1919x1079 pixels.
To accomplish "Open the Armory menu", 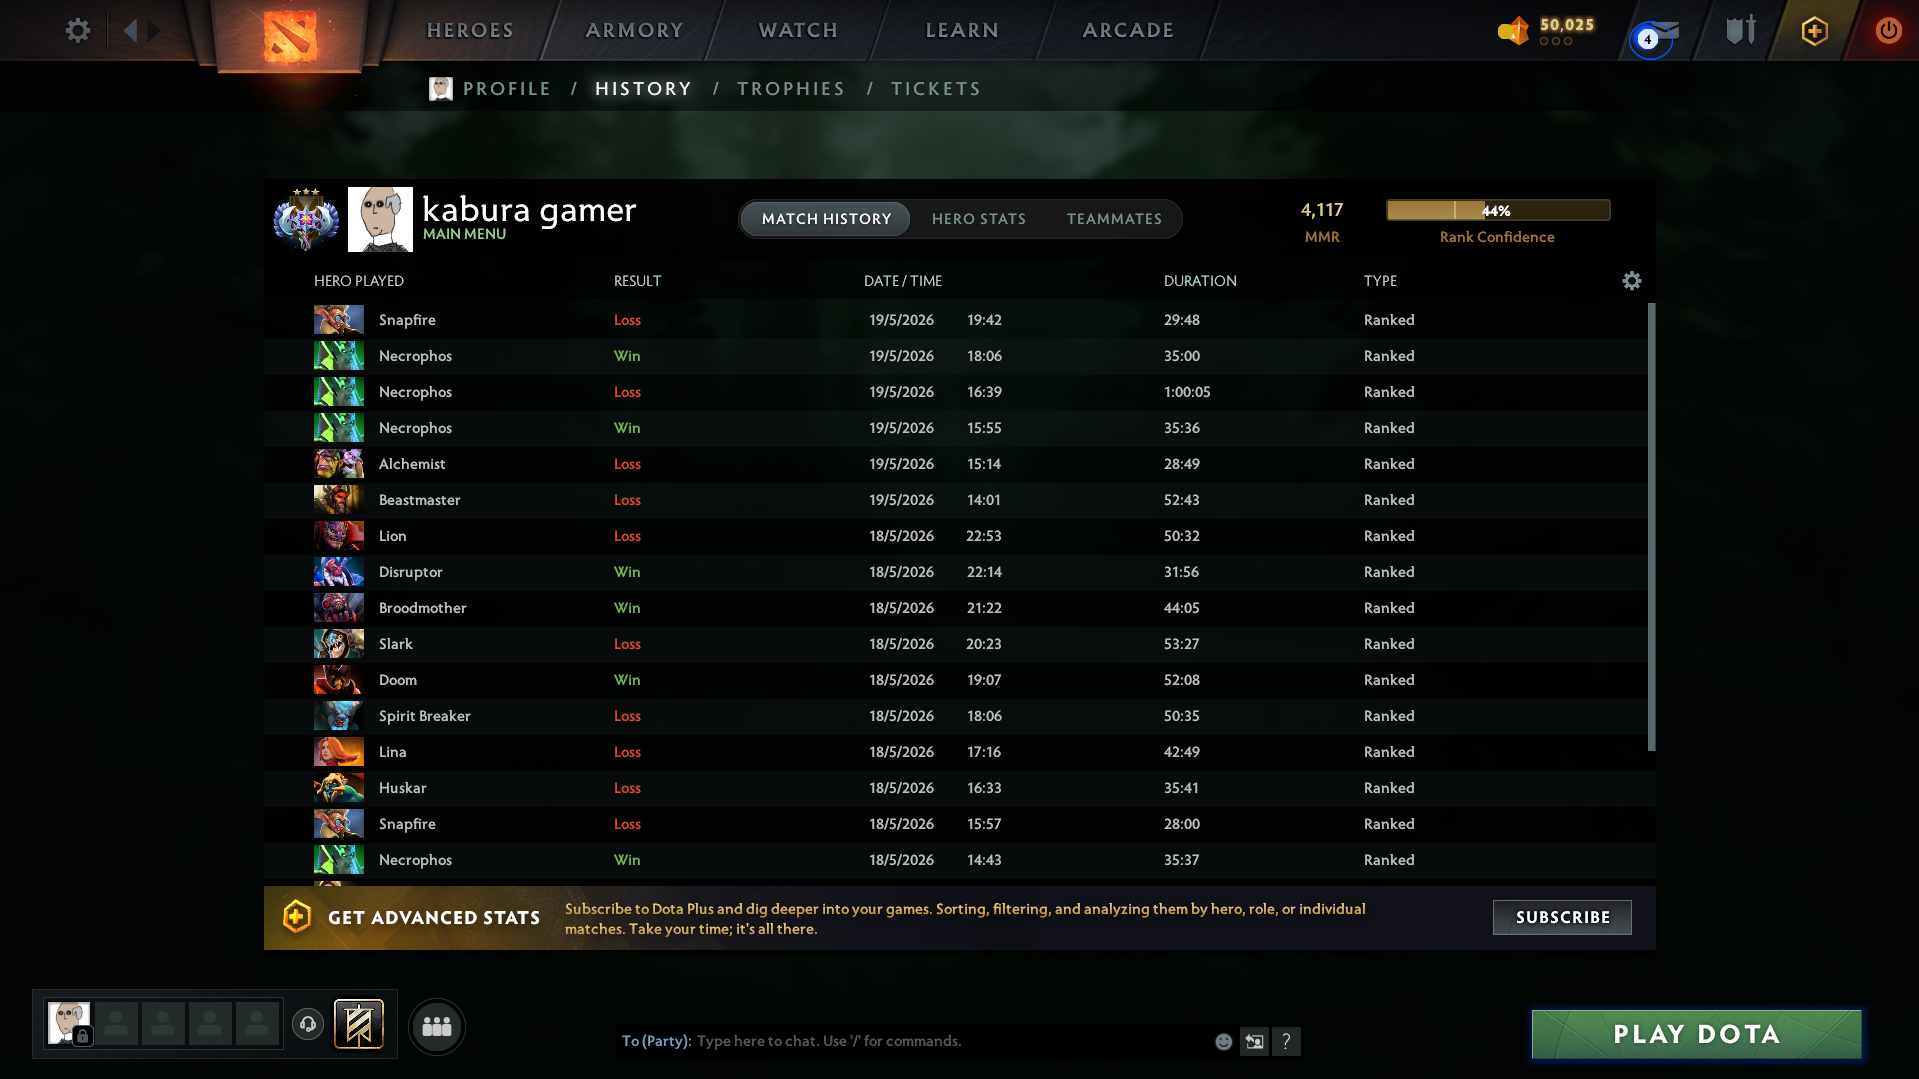I will click(x=634, y=30).
